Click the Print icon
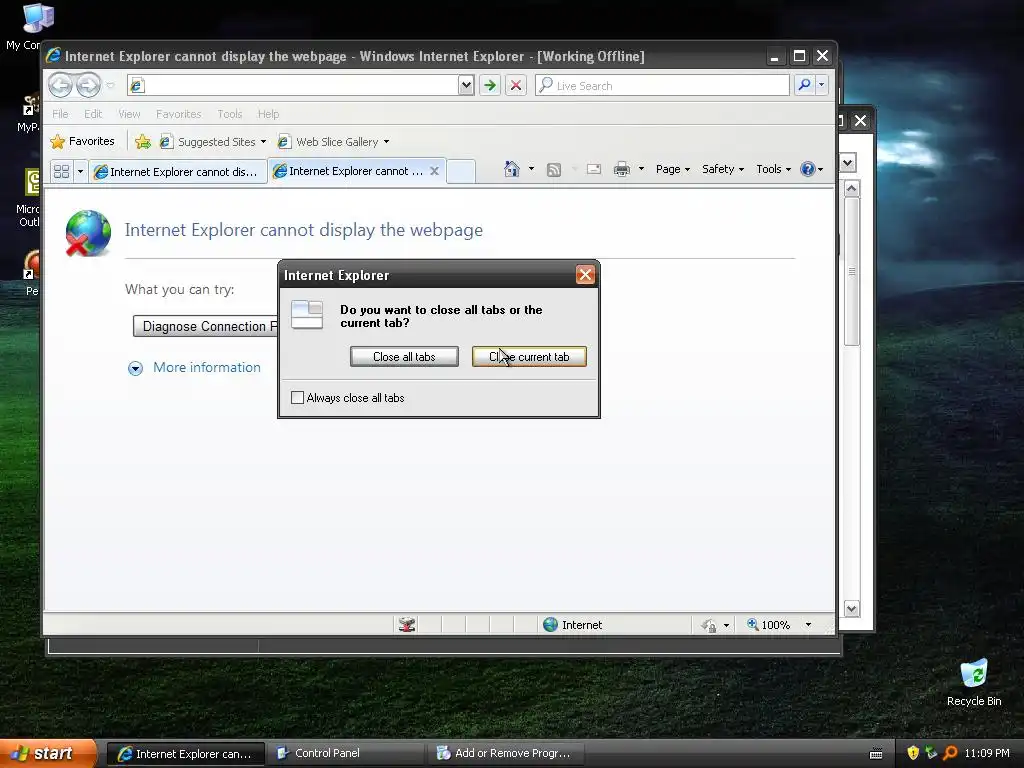Viewport: 1024px width, 768px height. (x=622, y=170)
